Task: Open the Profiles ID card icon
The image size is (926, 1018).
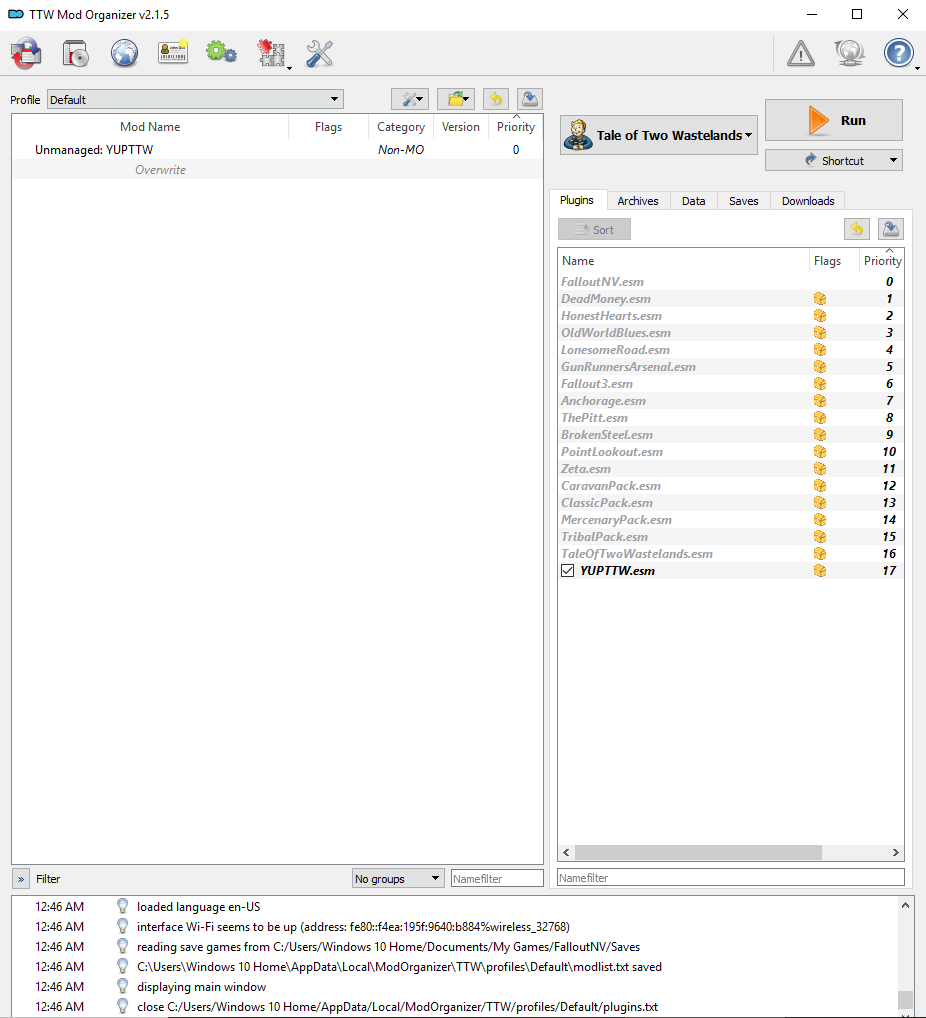Action: point(173,52)
